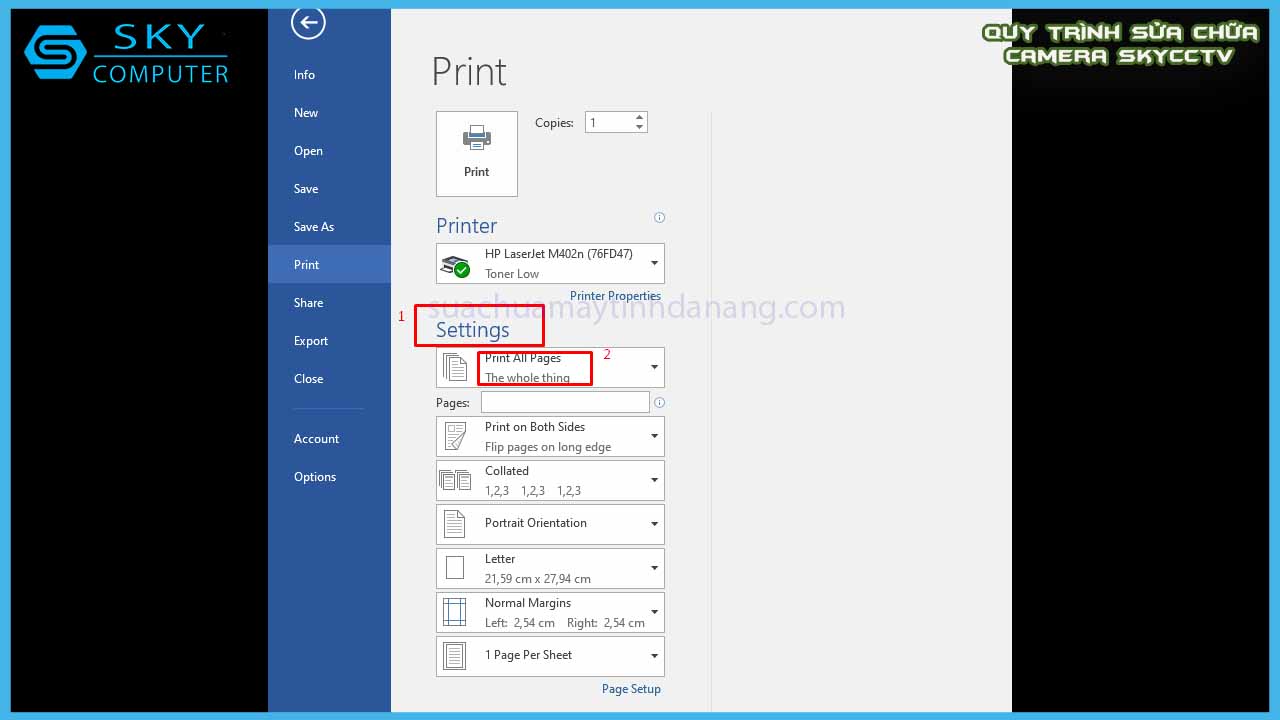Increase copies with the up arrow
This screenshot has height=720, width=1280.
click(x=639, y=117)
